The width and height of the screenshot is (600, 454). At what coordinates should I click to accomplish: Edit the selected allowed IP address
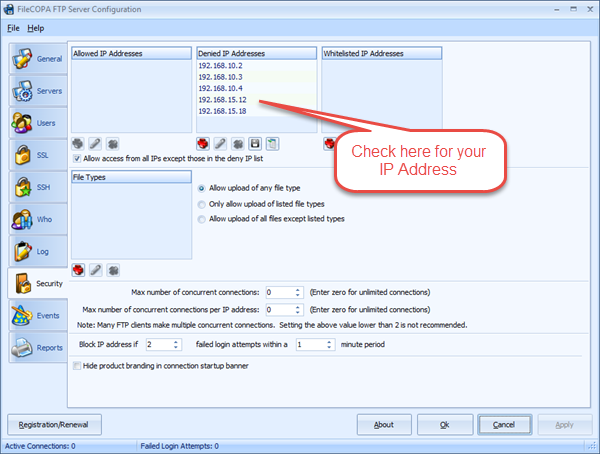click(x=95, y=144)
